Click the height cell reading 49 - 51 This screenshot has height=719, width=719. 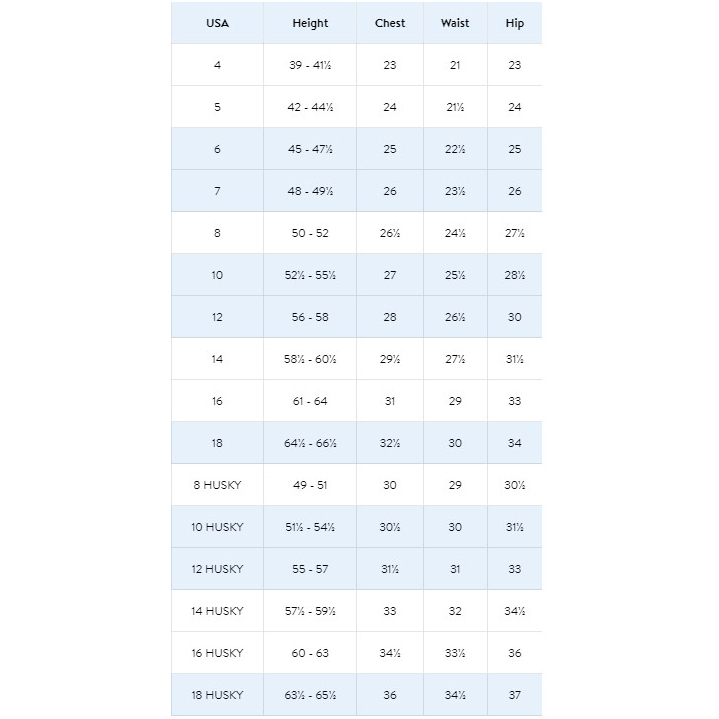(x=310, y=485)
